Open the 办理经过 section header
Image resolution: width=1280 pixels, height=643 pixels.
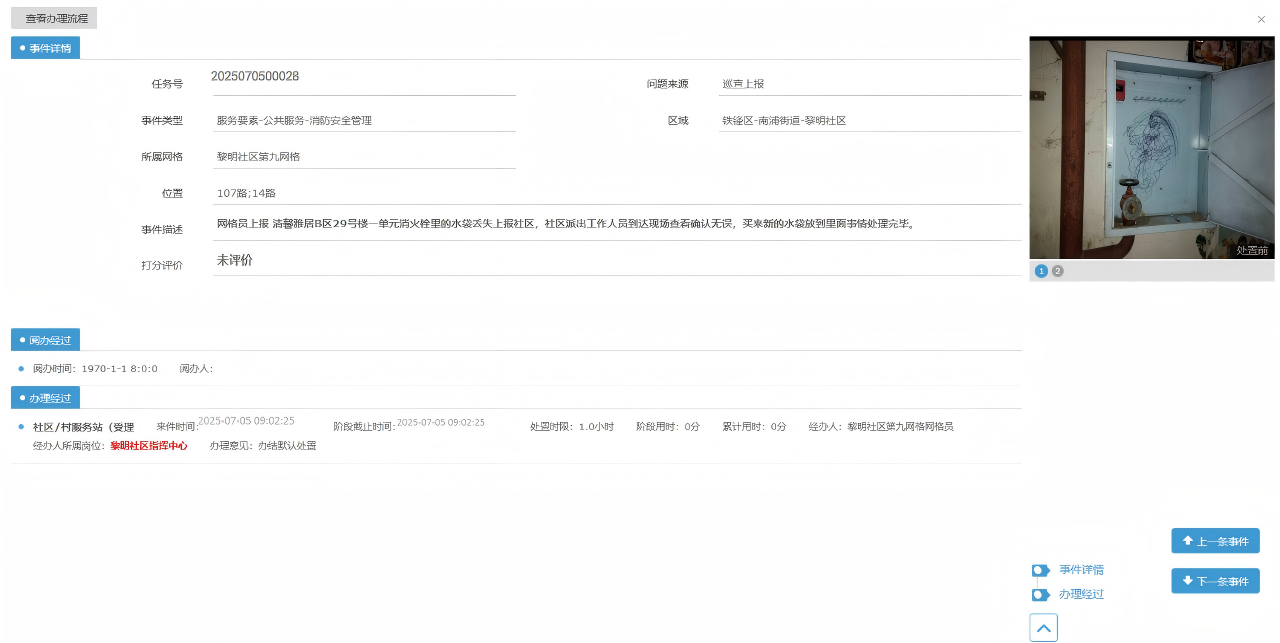(45, 398)
